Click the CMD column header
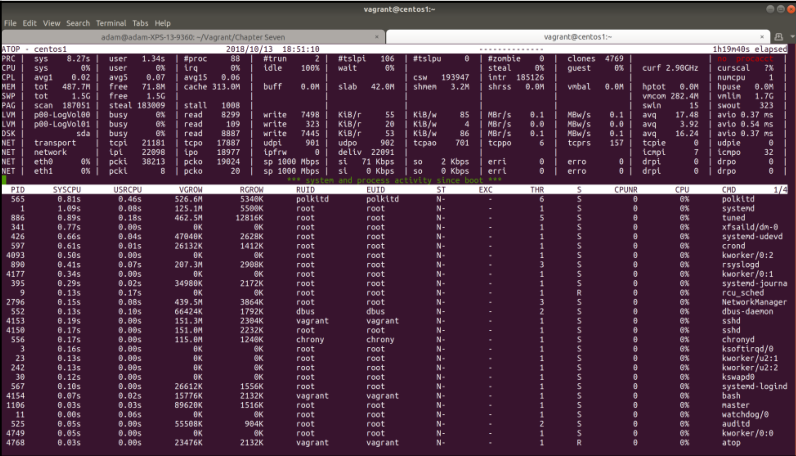The height and width of the screenshot is (456, 796). point(729,190)
